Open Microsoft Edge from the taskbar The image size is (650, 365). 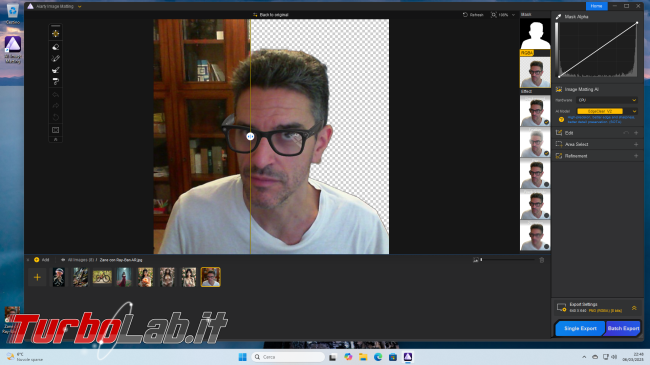(x=378, y=357)
